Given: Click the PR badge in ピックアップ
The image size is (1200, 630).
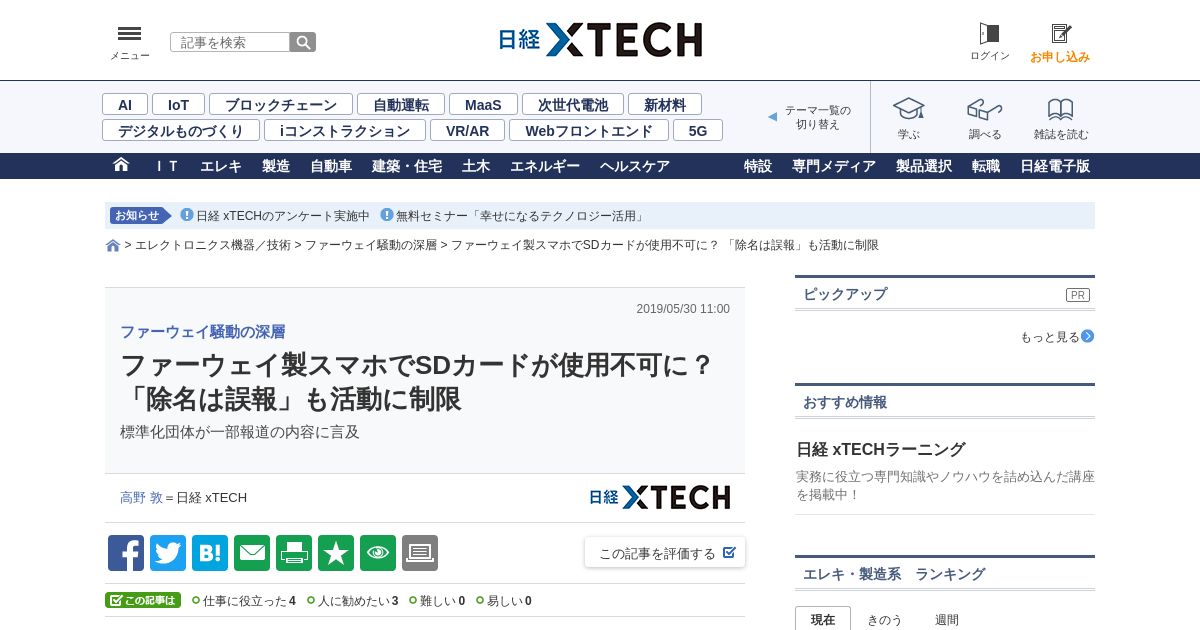Looking at the screenshot, I should point(1077,295).
